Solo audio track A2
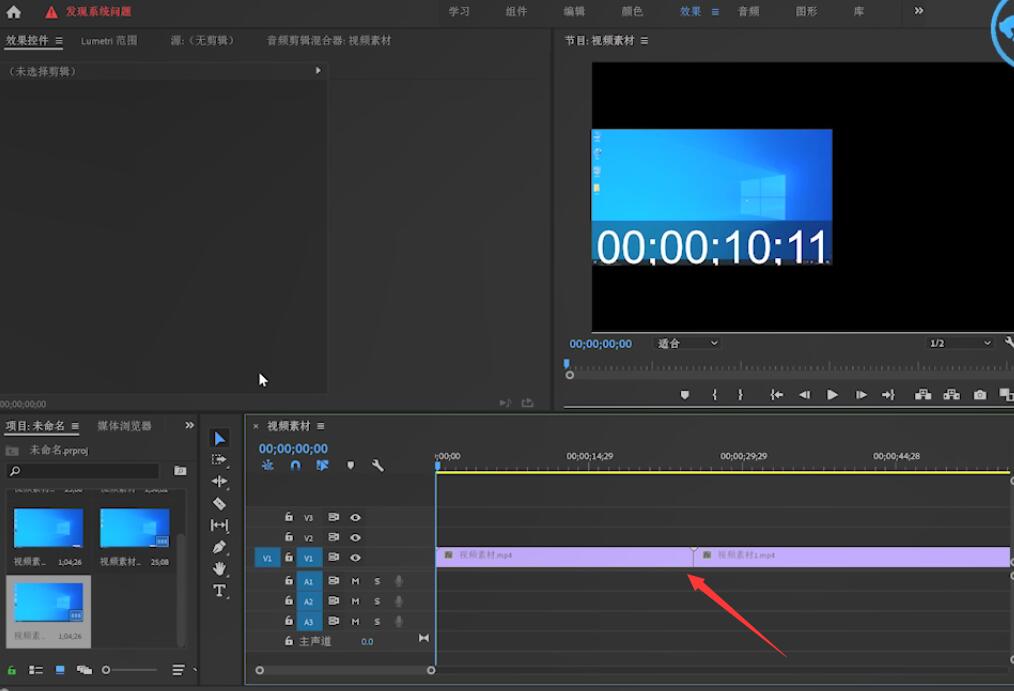Image resolution: width=1014 pixels, height=691 pixels. point(377,602)
